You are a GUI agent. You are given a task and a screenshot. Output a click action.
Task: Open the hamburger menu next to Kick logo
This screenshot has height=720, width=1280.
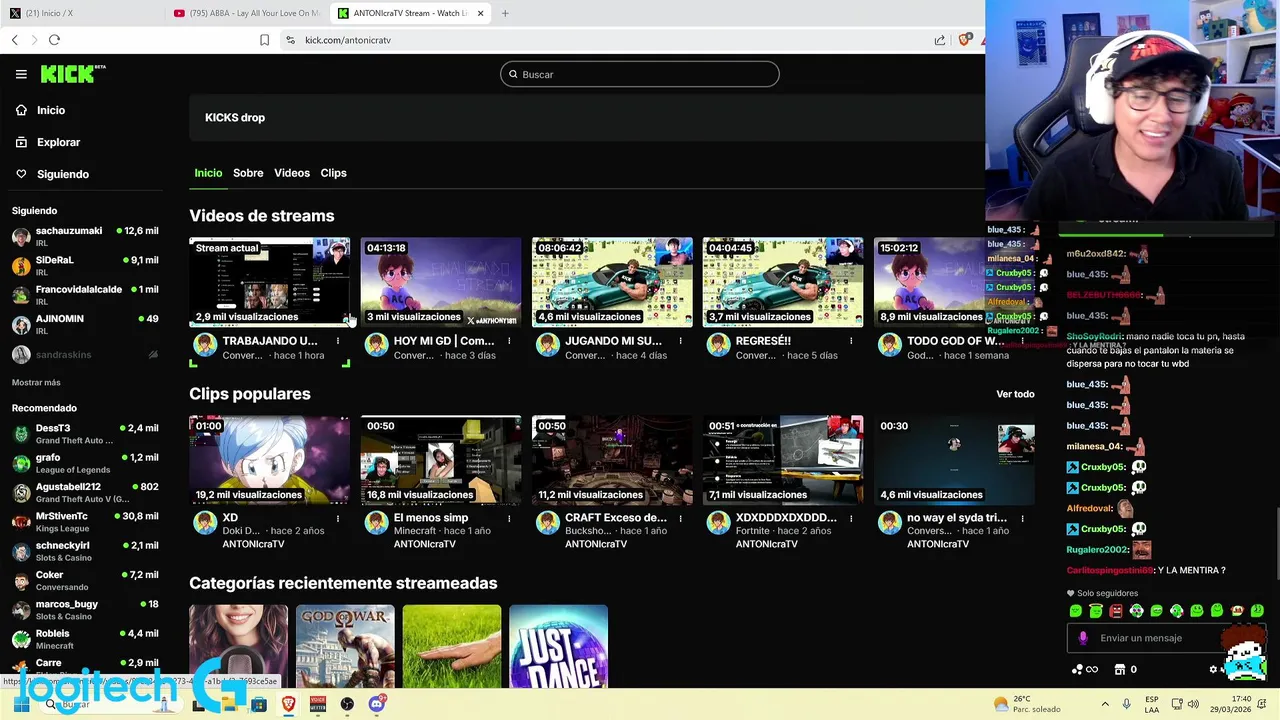(21, 74)
